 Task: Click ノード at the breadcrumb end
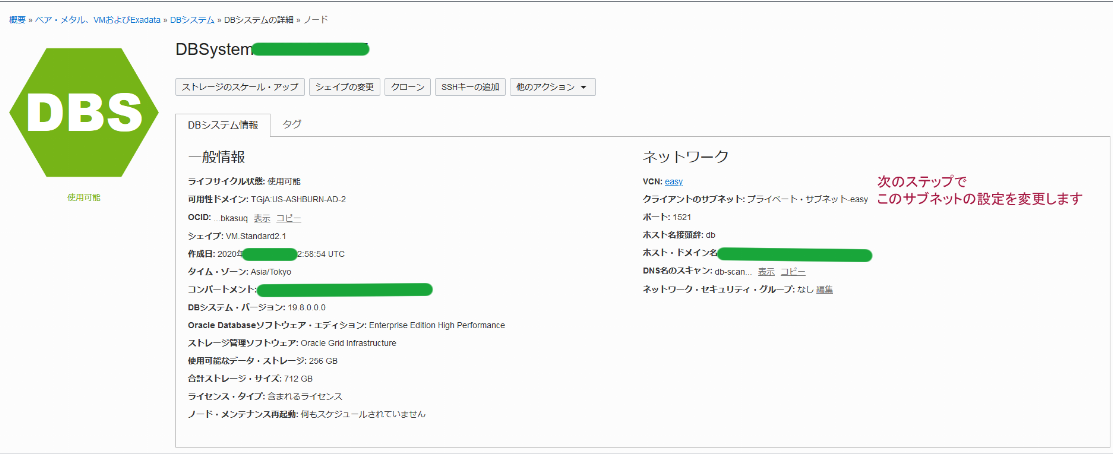315,20
